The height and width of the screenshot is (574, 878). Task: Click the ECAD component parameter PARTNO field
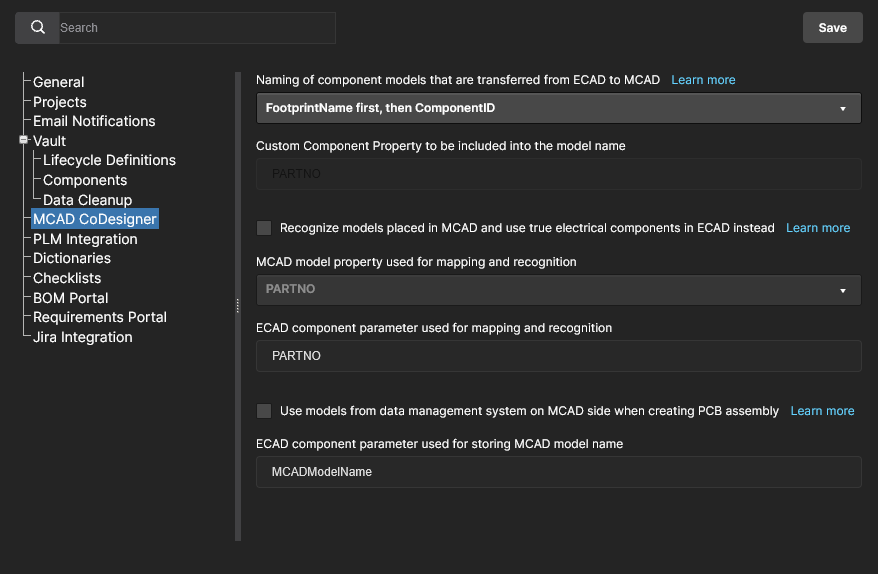pos(558,356)
